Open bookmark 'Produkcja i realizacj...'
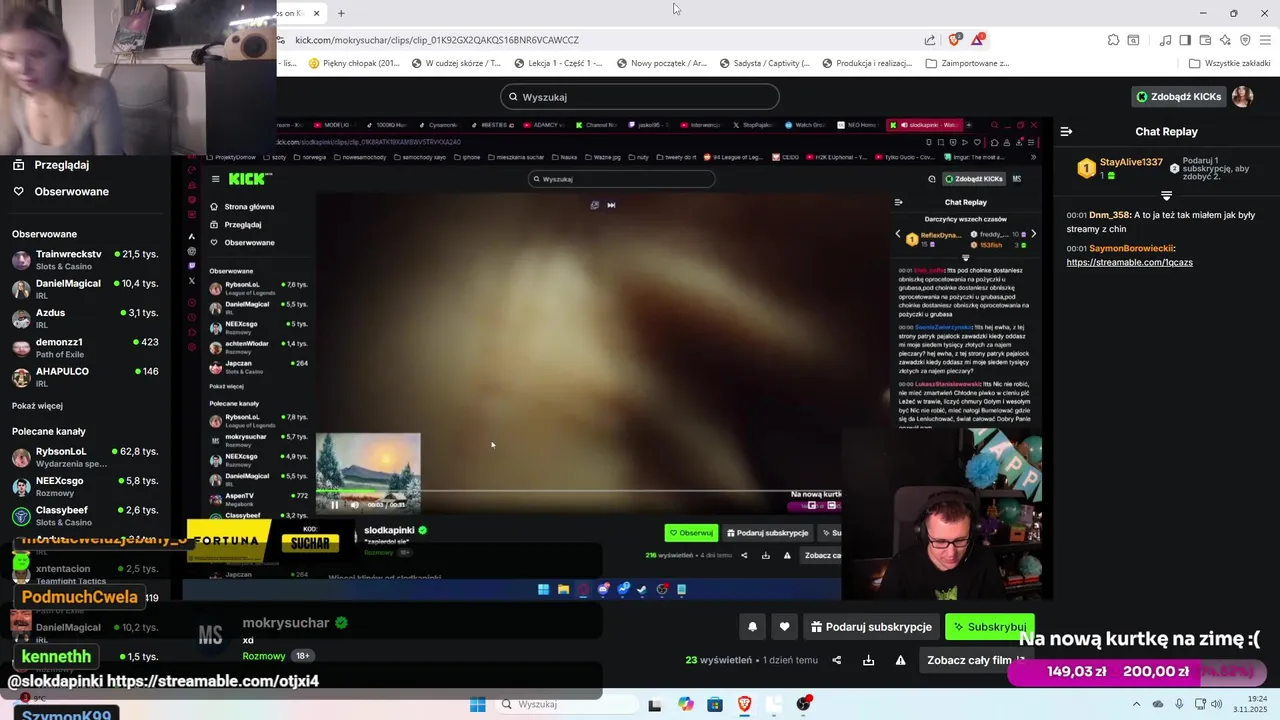Screen dimensions: 1280x720 pyautogui.click(x=867, y=63)
